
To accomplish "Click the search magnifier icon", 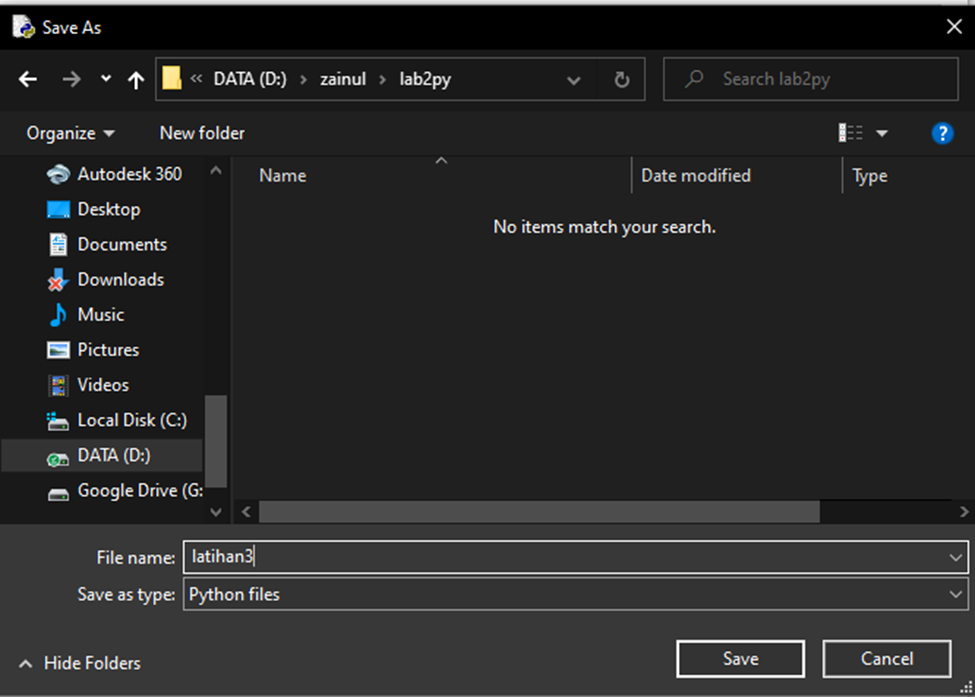I will [694, 79].
